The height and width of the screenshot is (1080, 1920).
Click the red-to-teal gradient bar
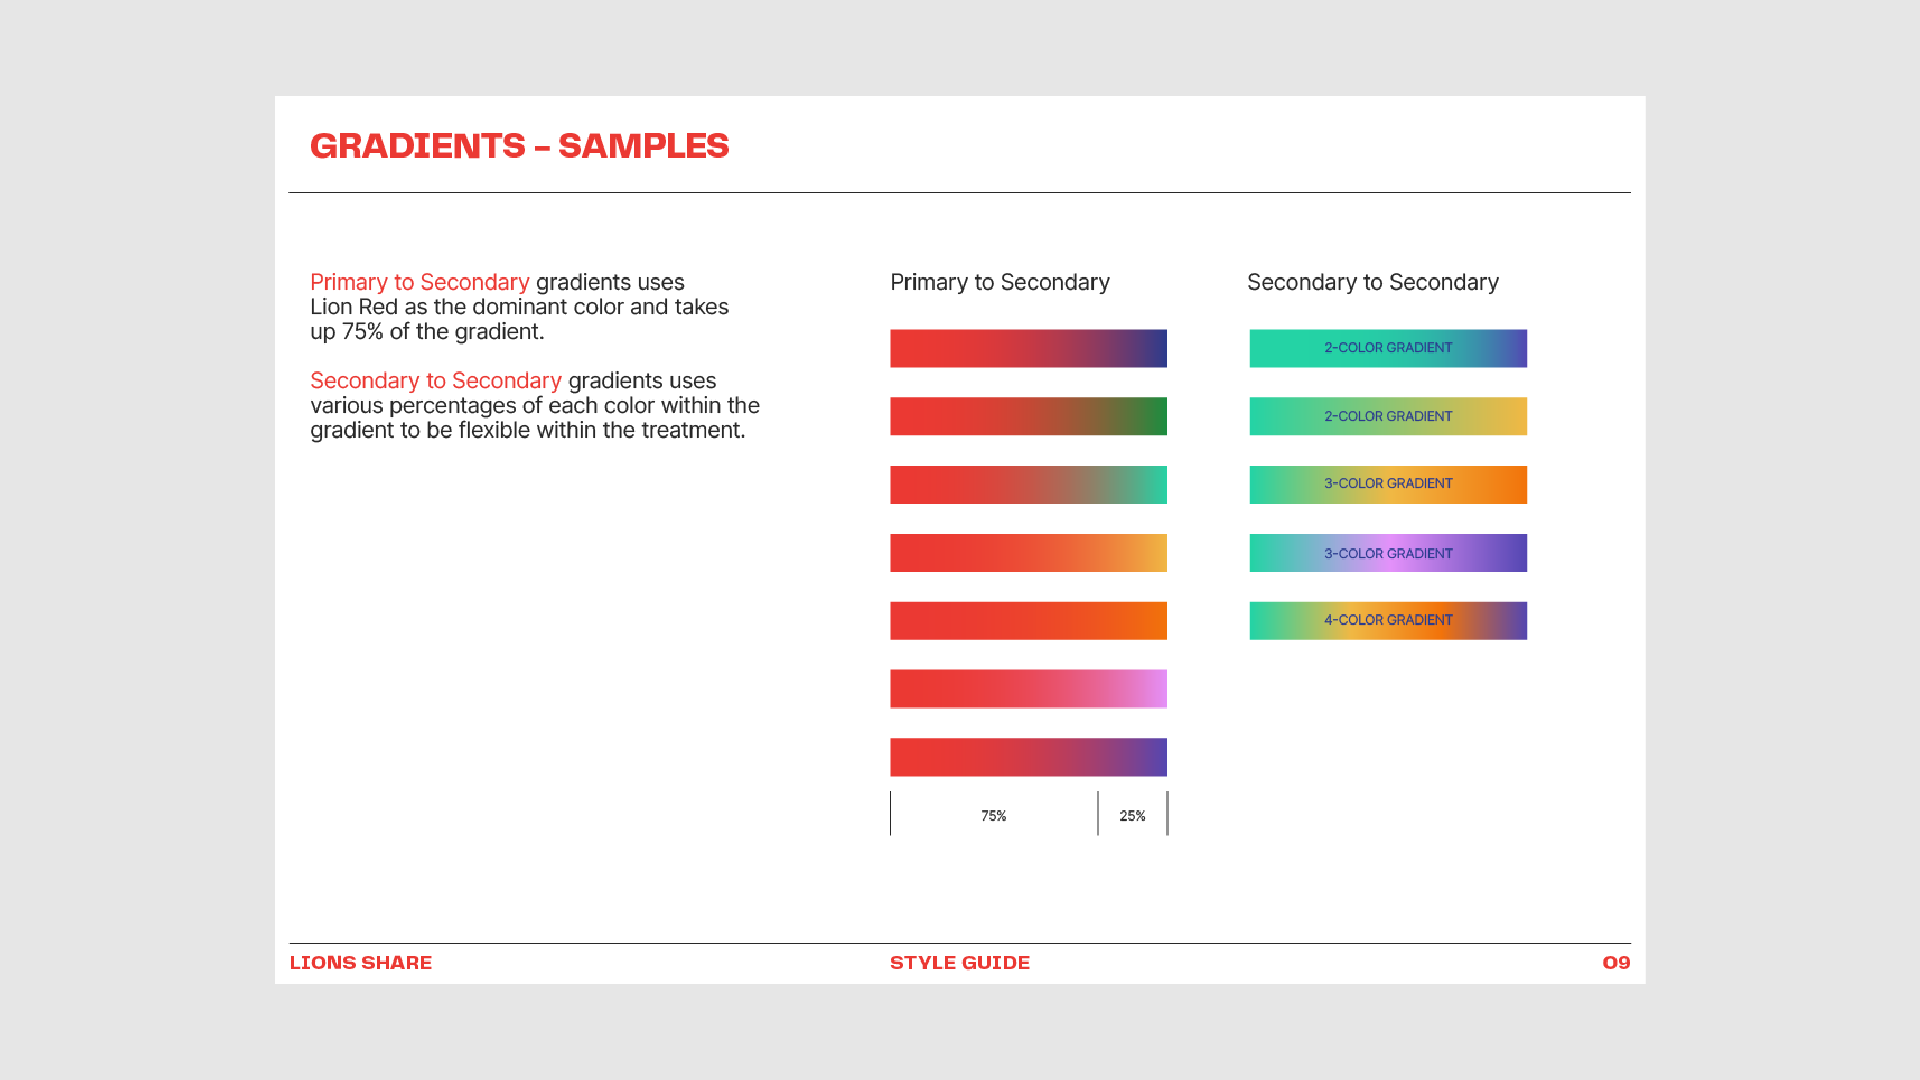click(1028, 485)
